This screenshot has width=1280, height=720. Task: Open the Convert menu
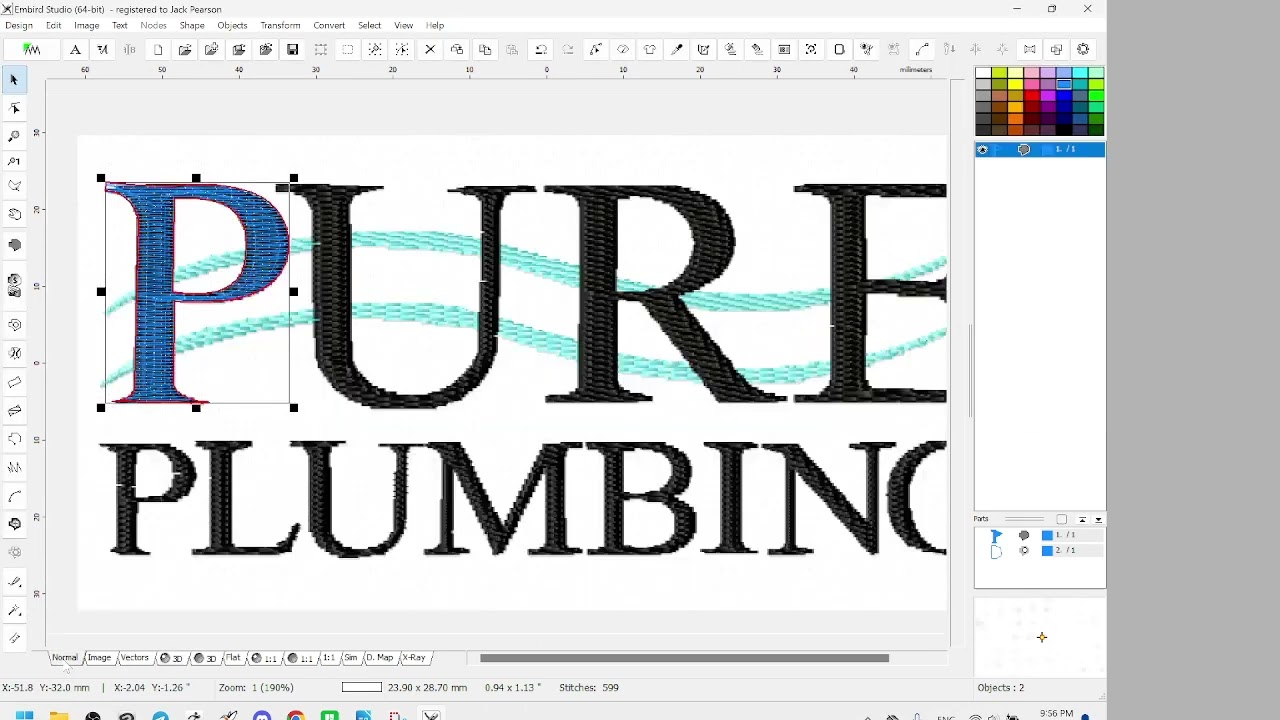click(x=329, y=25)
